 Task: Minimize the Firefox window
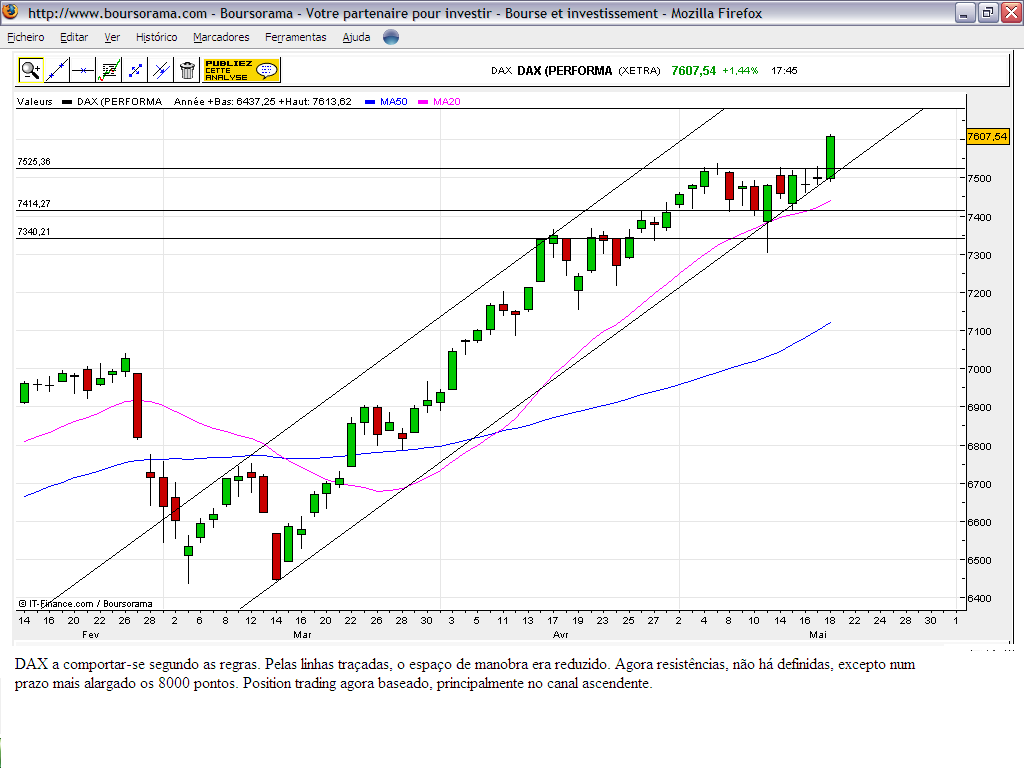(x=965, y=12)
